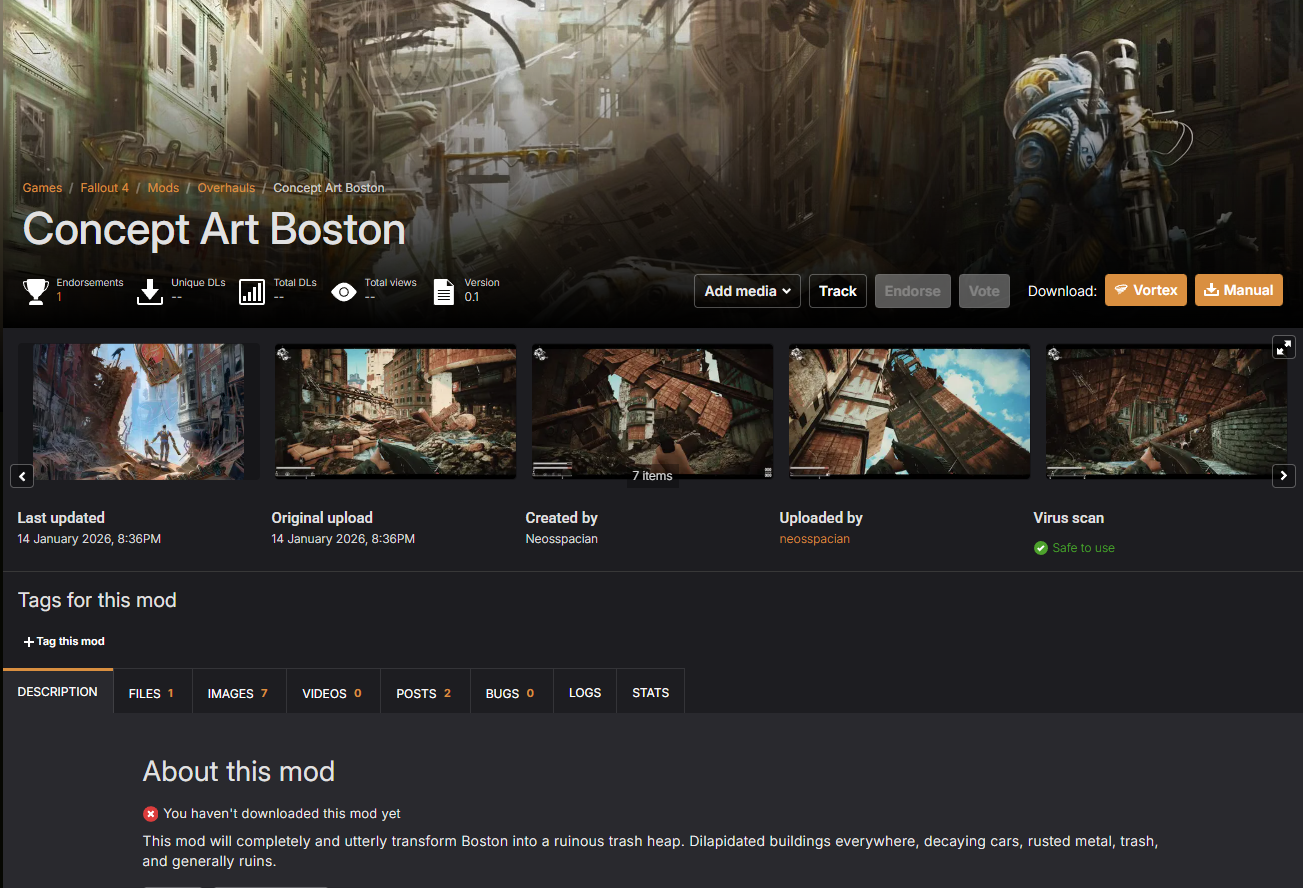The width and height of the screenshot is (1303, 888).
Task: Click the Concept Art Boston title
Action: 214,230
